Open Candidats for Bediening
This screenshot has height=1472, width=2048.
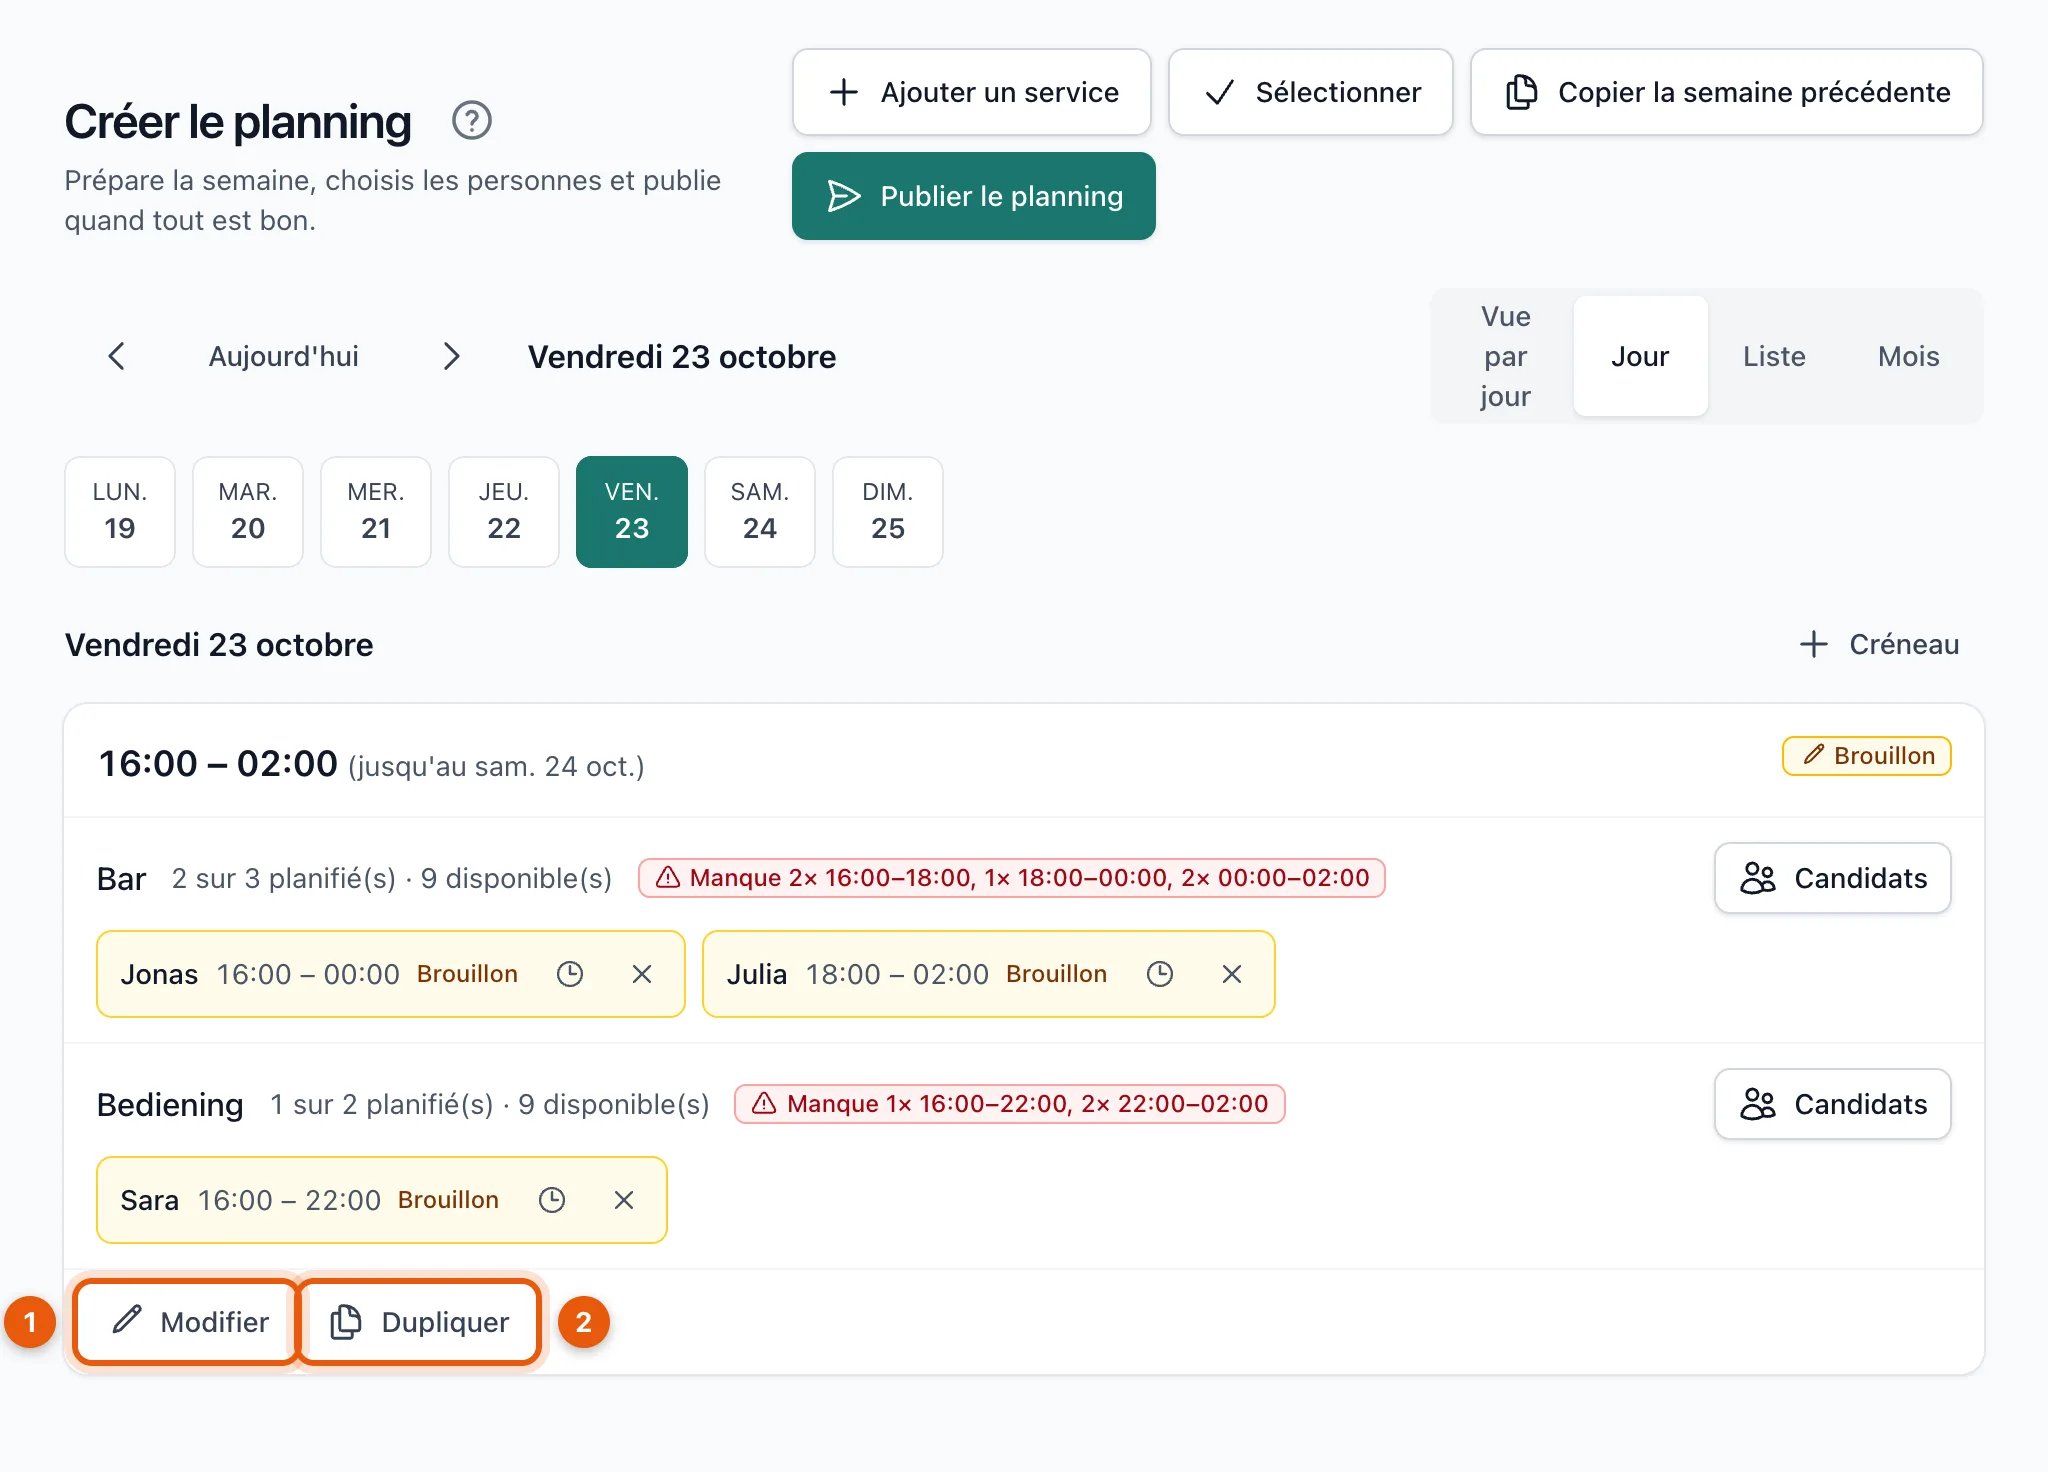1833,1104
